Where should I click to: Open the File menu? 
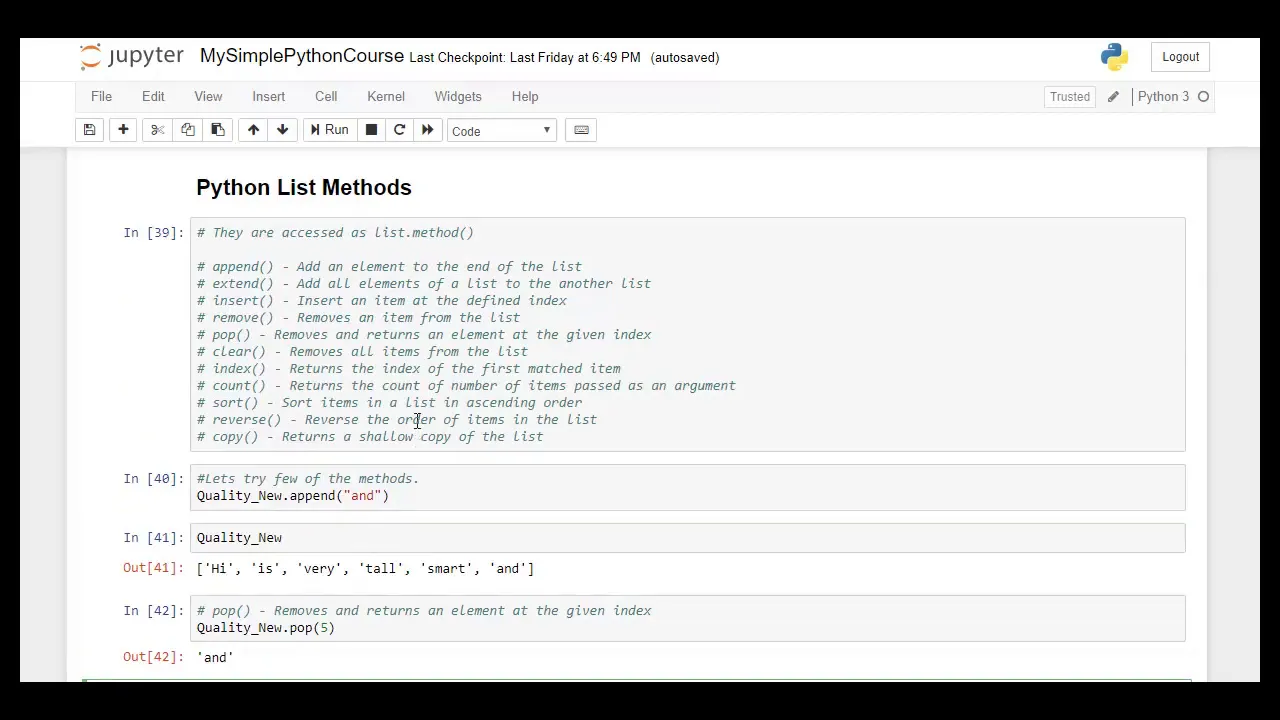tap(101, 97)
